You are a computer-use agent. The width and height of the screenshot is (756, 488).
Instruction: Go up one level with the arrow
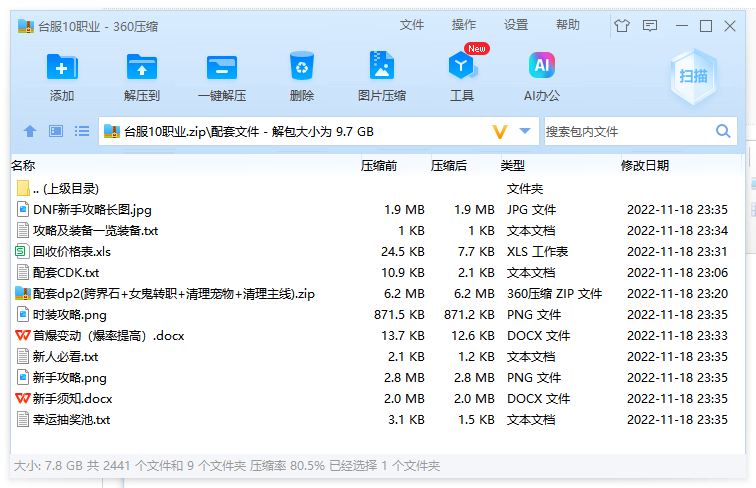(x=30, y=131)
